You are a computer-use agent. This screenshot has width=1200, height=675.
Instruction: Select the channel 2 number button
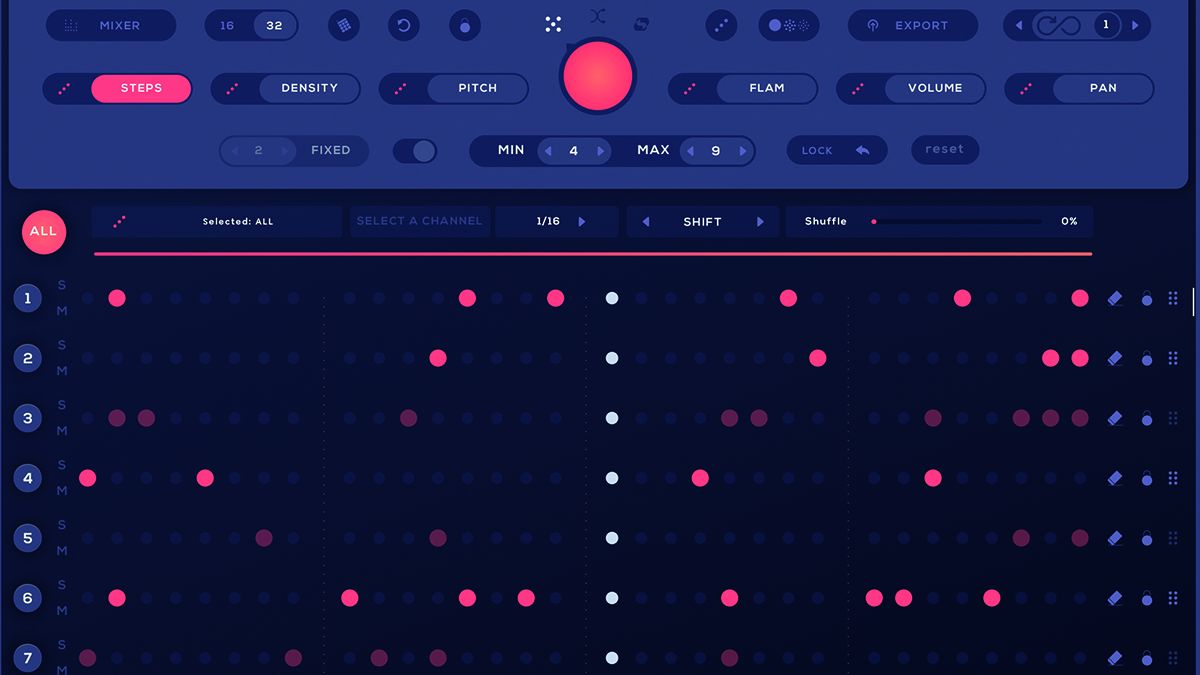(x=28, y=358)
